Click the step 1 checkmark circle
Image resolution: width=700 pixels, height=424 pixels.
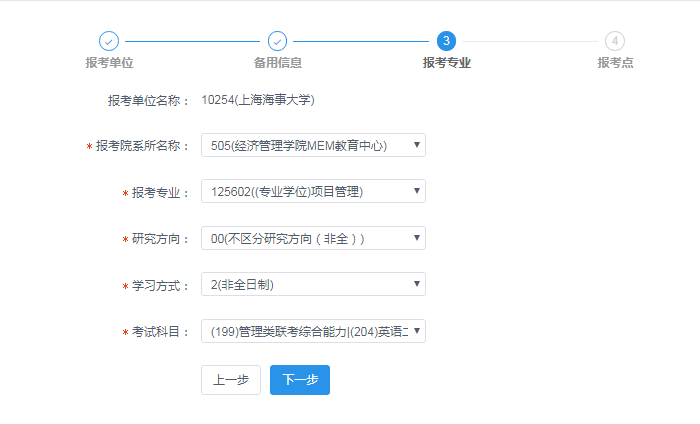(x=109, y=41)
